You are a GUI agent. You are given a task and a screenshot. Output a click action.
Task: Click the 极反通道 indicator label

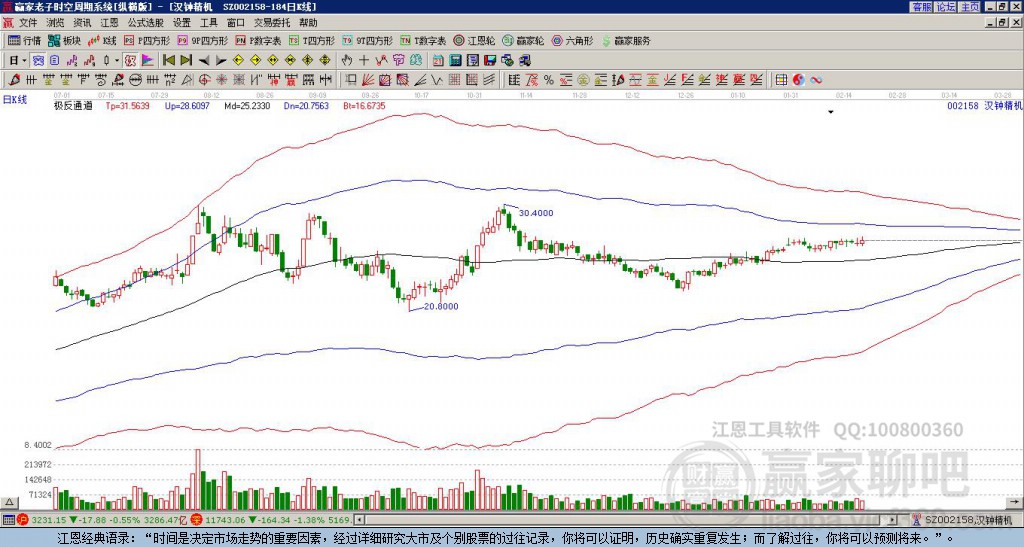point(73,106)
